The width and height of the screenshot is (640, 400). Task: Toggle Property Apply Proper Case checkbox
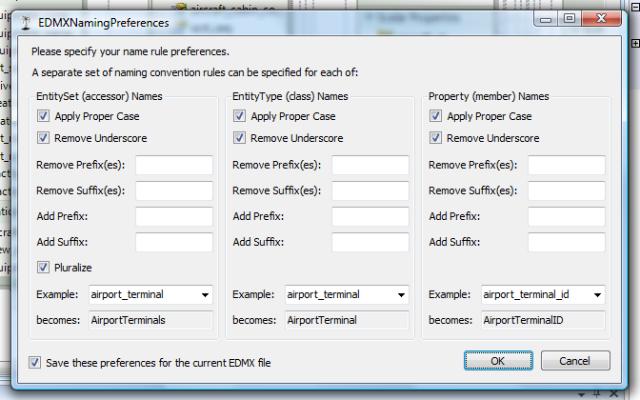tap(436, 116)
